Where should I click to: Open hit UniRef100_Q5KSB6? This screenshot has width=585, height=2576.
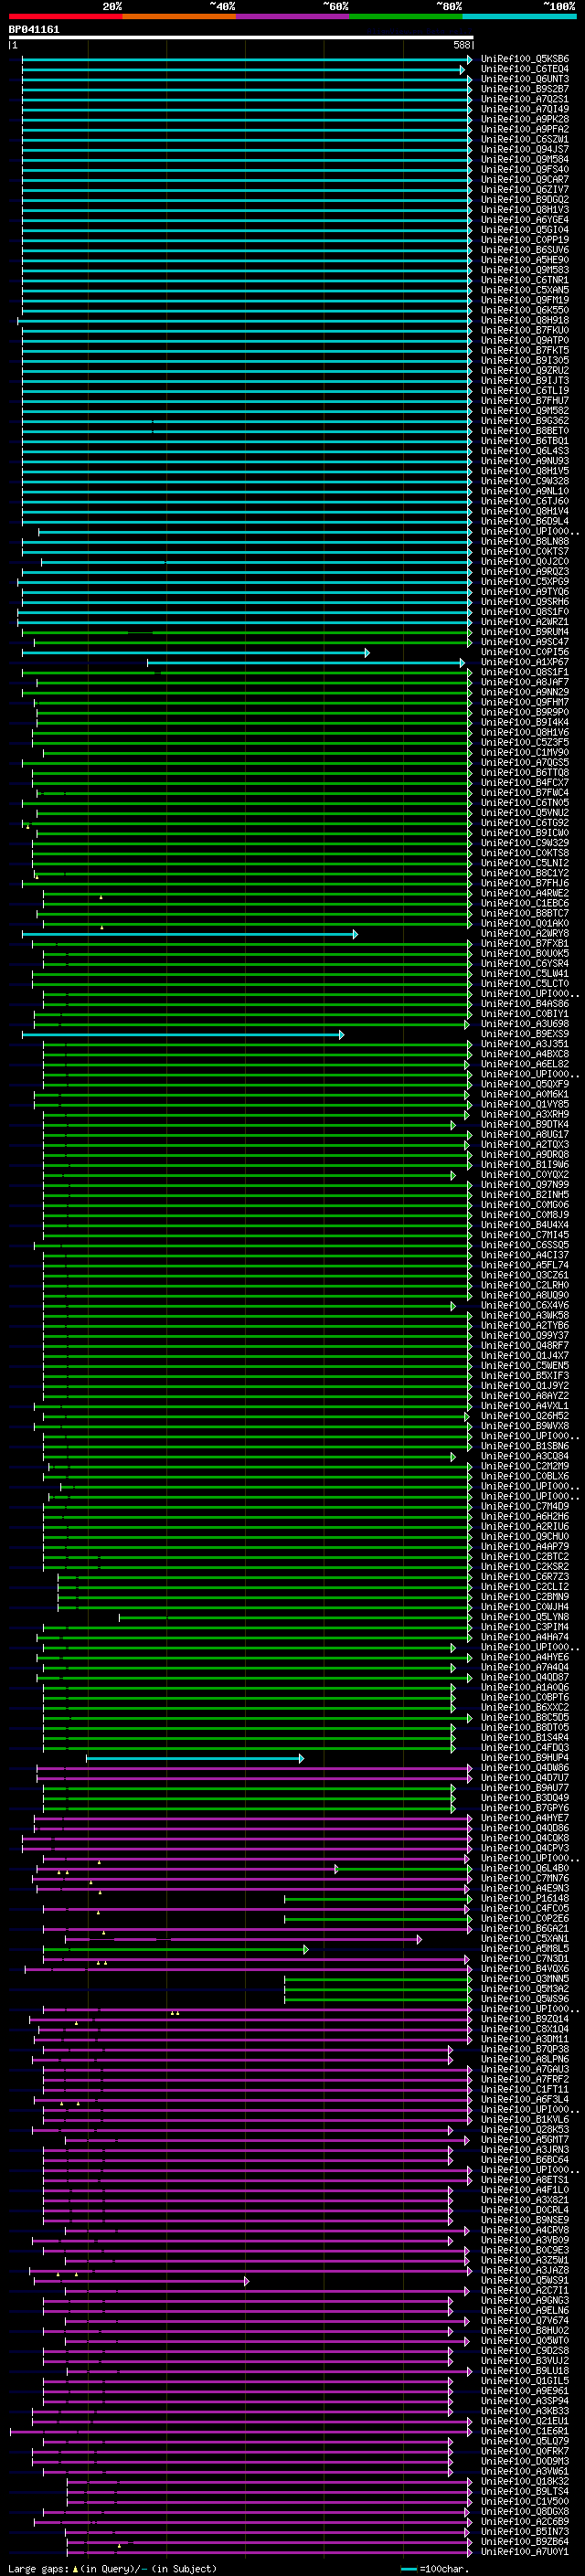pos(525,59)
